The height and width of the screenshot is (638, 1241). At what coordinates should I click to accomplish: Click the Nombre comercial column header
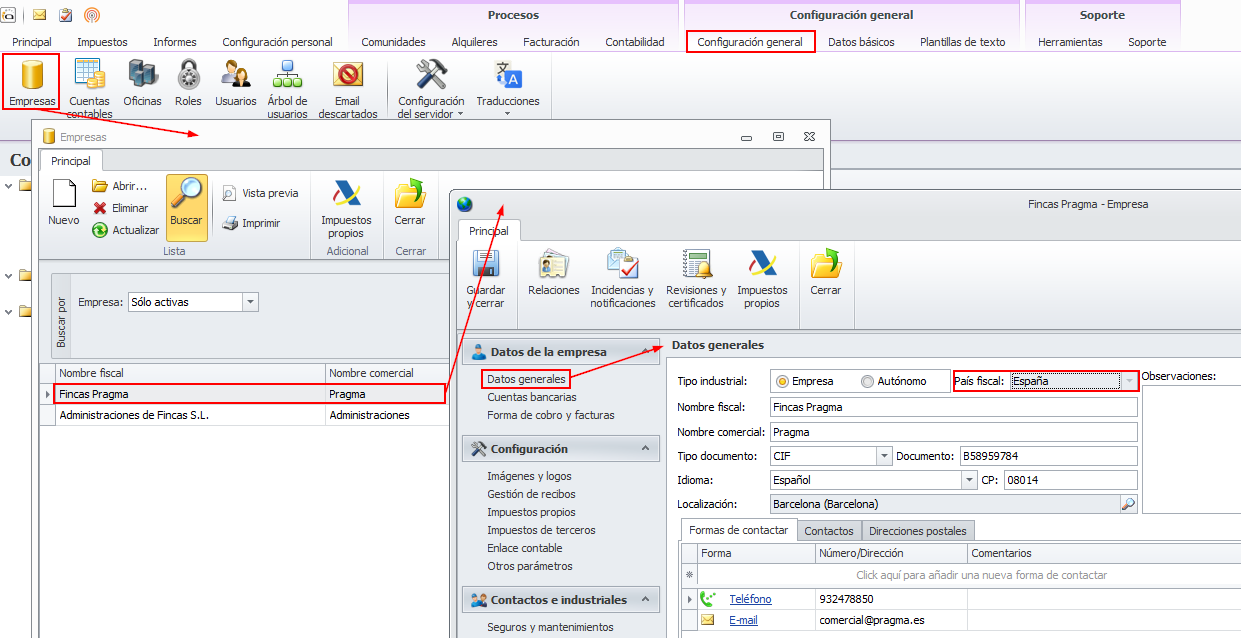coord(388,373)
